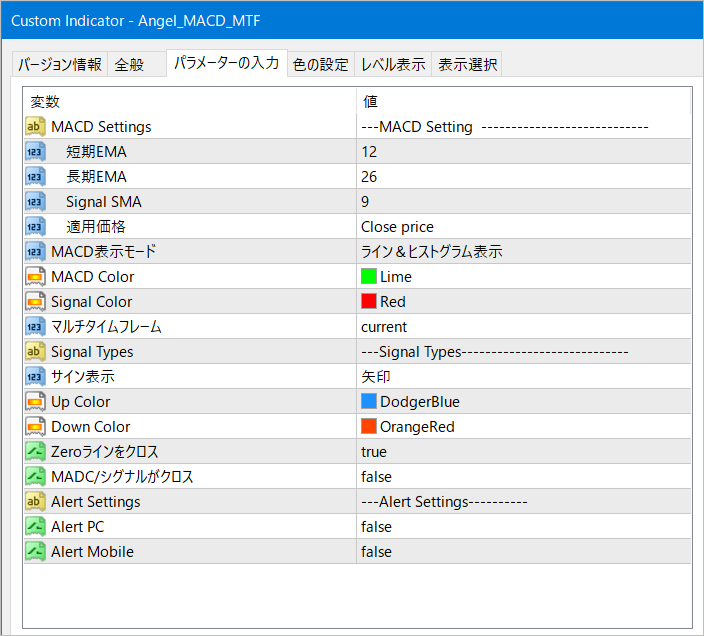Click the boolean icon next to Zeroラインをクロス
The width and height of the screenshot is (704, 636).
[35, 452]
